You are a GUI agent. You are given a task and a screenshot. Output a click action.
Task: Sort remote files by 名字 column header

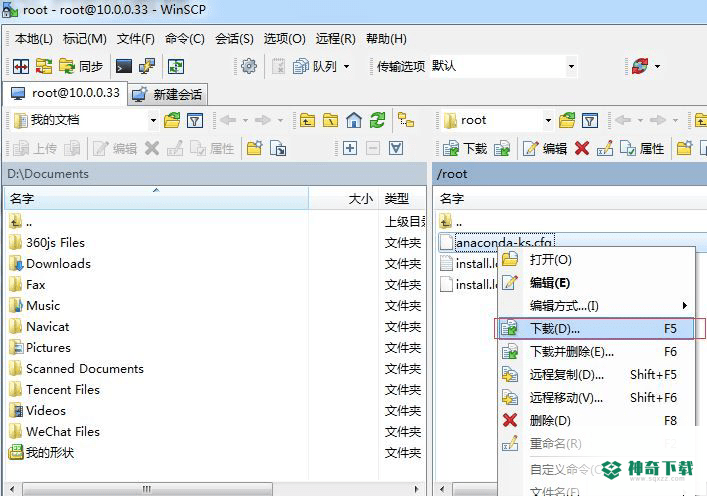pos(570,199)
